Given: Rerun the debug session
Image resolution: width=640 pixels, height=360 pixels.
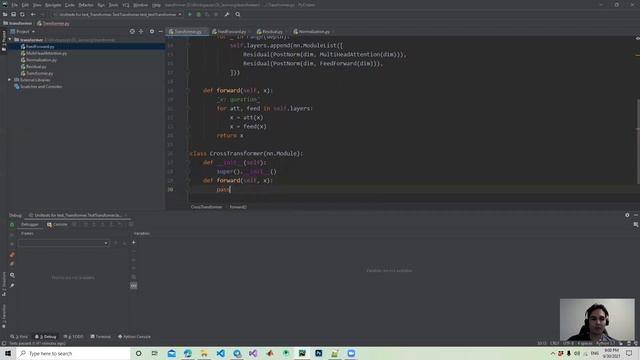Looking at the screenshot, I should pos(12,224).
